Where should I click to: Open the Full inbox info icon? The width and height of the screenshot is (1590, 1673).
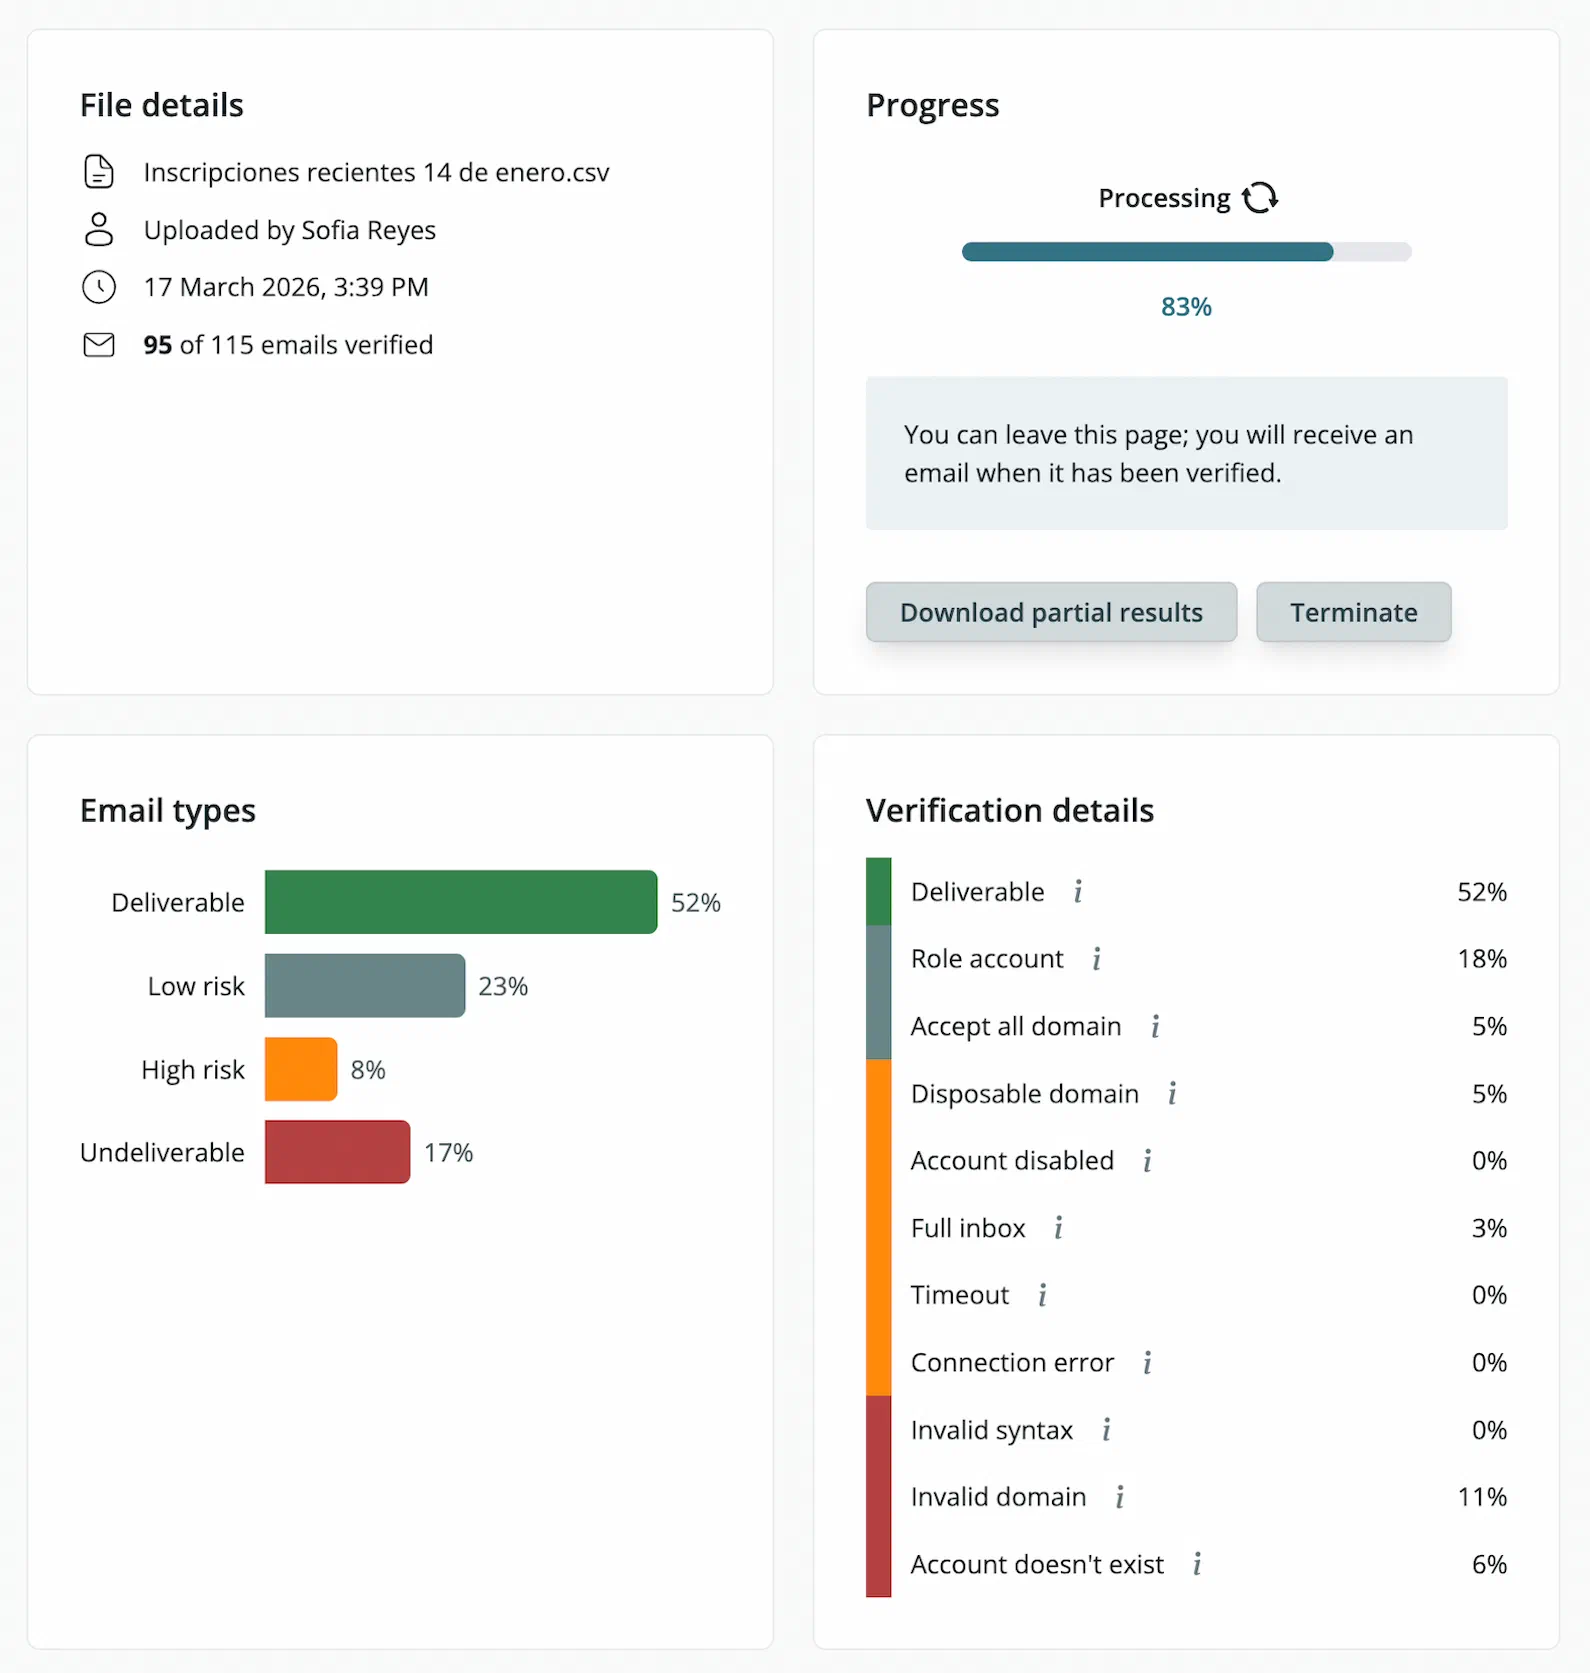click(x=1058, y=1229)
